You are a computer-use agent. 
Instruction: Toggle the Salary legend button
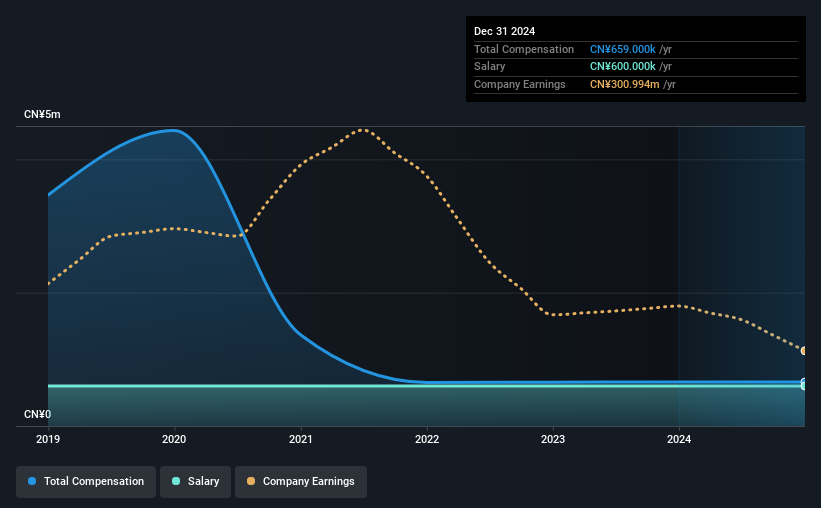(x=195, y=482)
